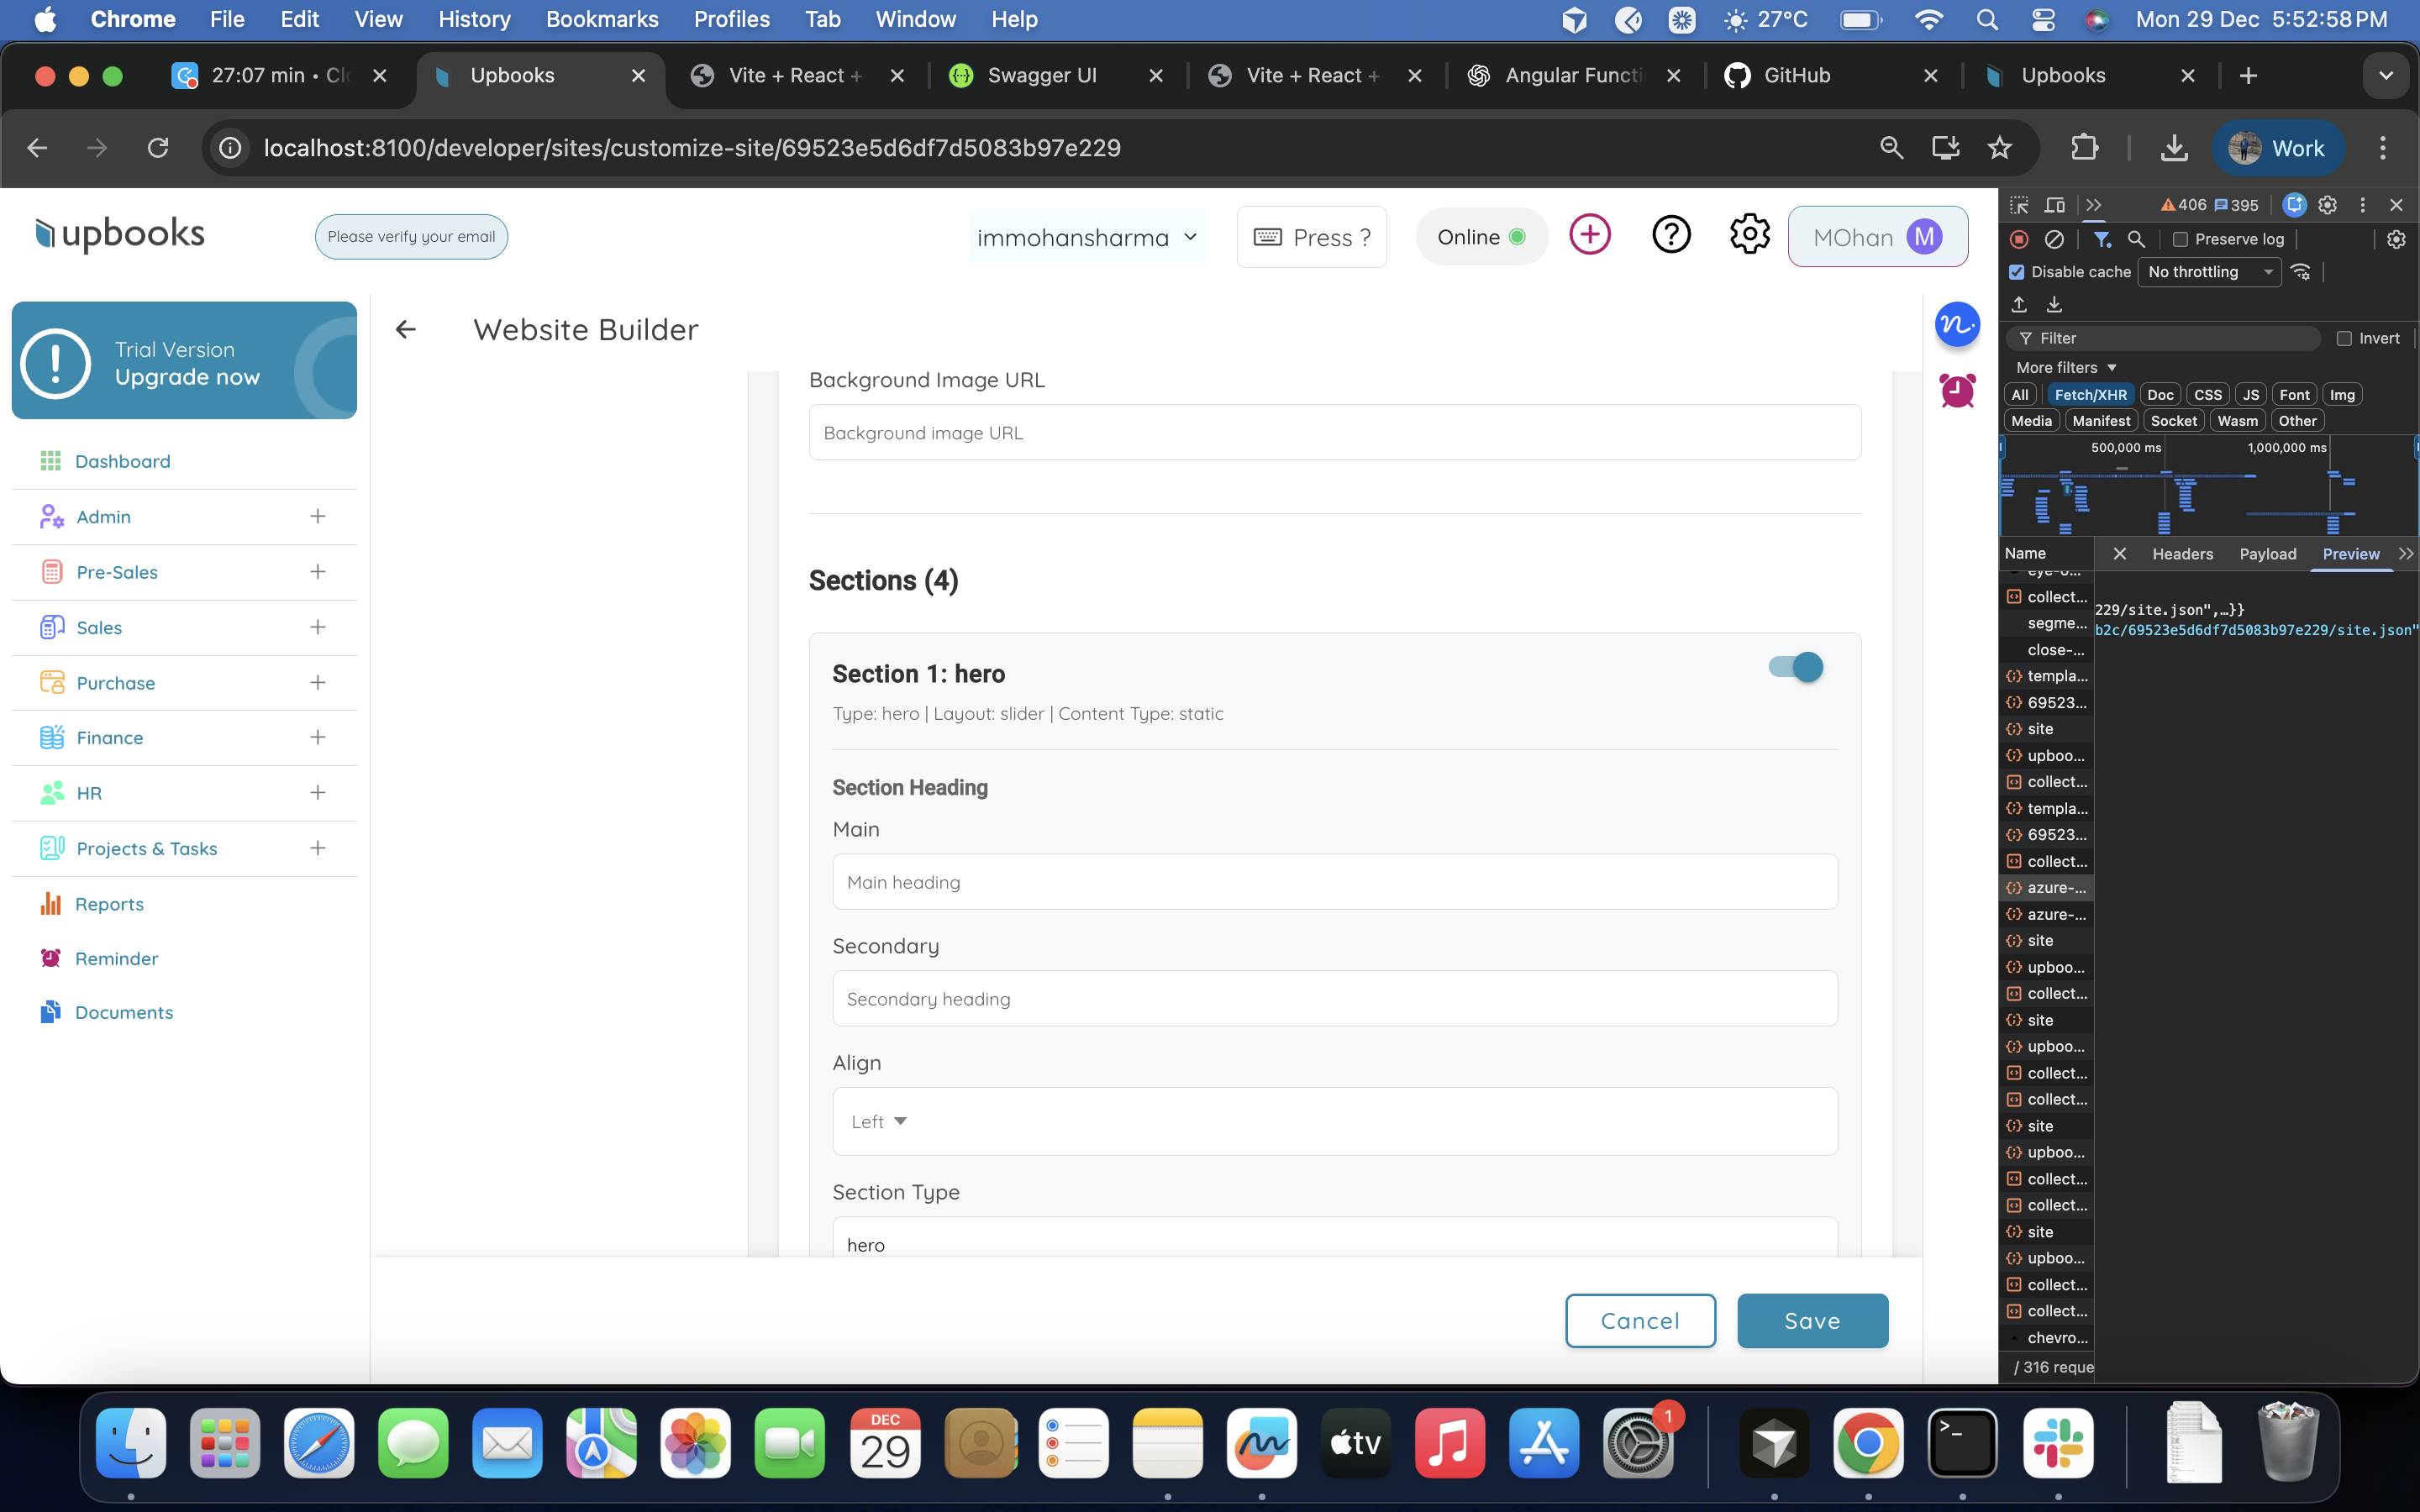Stop recording network log in DevTools
2420x1512 pixels.
pyautogui.click(x=2018, y=239)
